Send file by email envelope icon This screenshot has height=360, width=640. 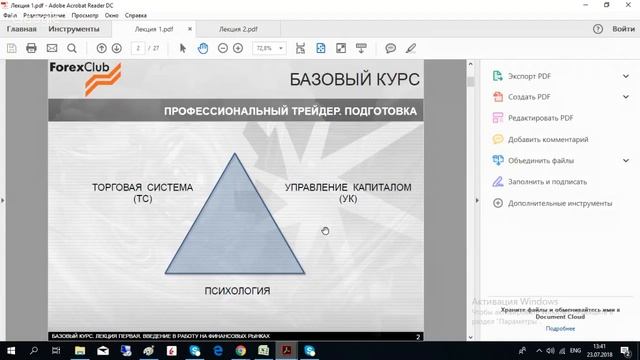click(x=52, y=48)
